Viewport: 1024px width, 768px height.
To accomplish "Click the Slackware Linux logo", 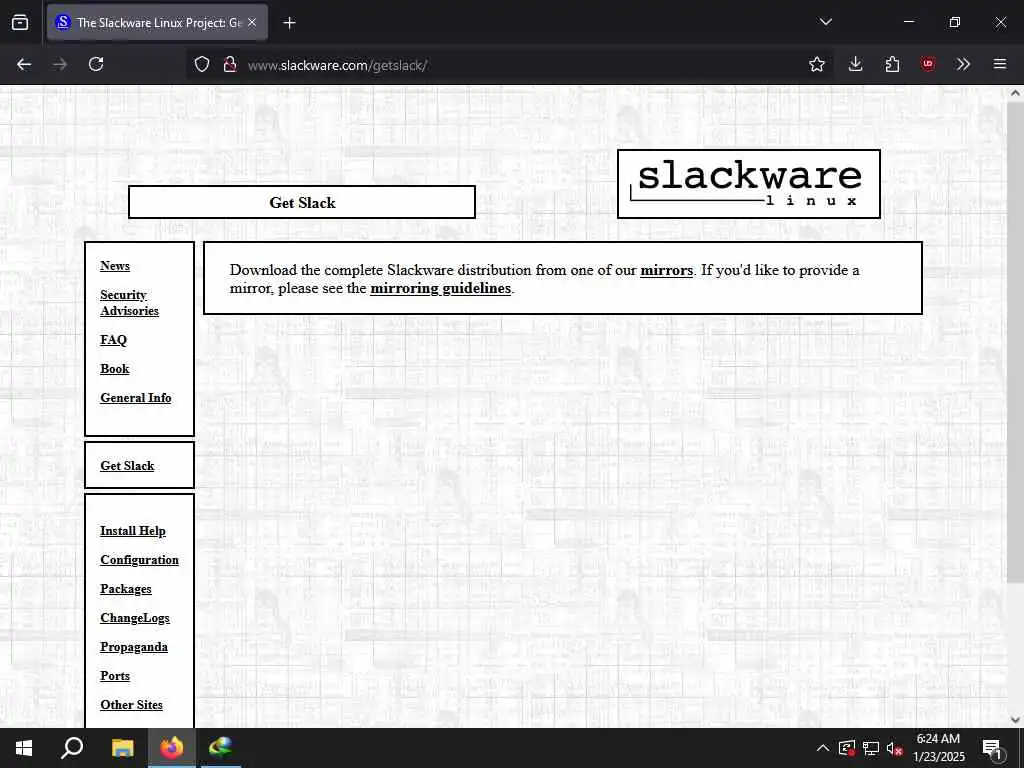I will (748, 184).
